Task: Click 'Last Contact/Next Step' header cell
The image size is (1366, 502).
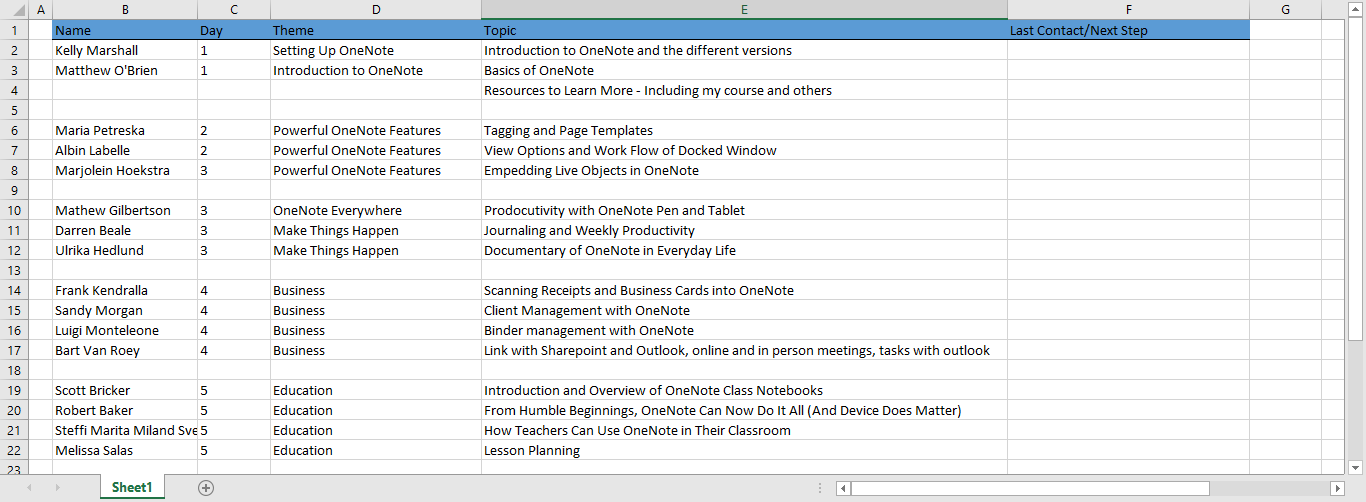Action: tap(1128, 30)
